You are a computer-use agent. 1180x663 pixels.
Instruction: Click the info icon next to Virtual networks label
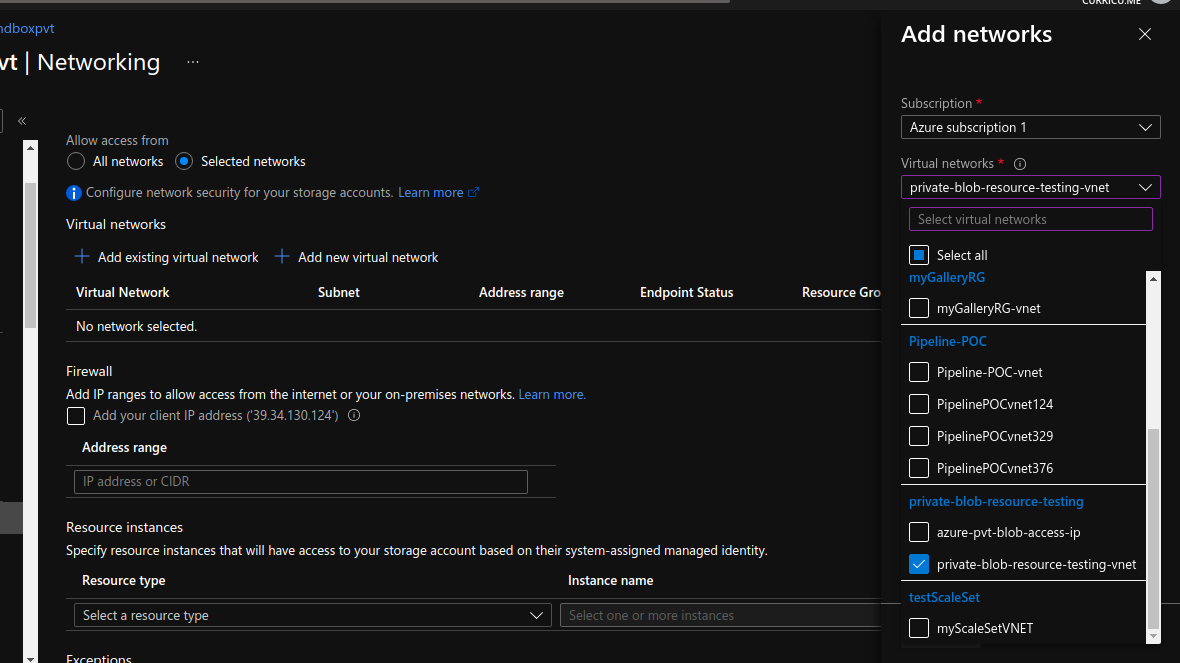1020,164
